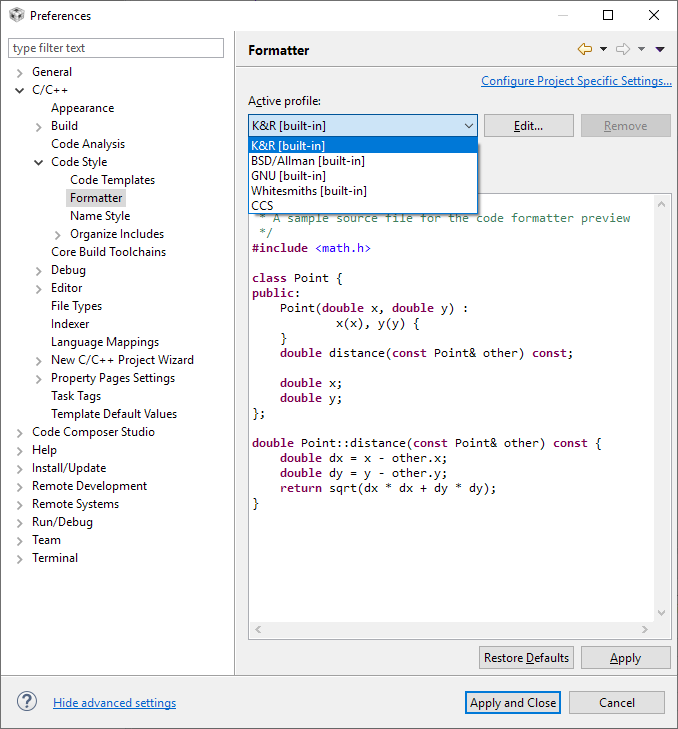Viewport: 678px width, 729px height.
Task: Click Apply and Close button
Action: click(x=513, y=702)
